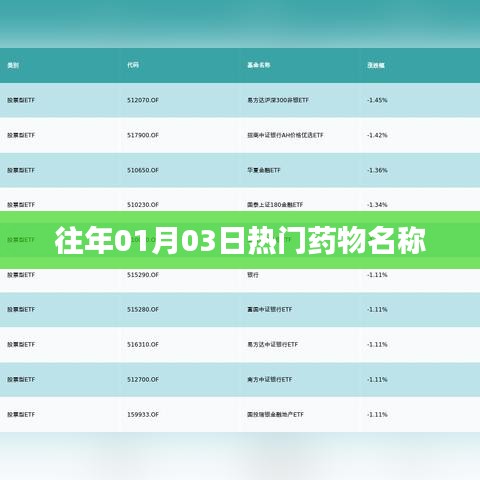Open the 国泰上证180金融ETF fund name
Viewport: 480px width, 480px height.
[x=275, y=204]
